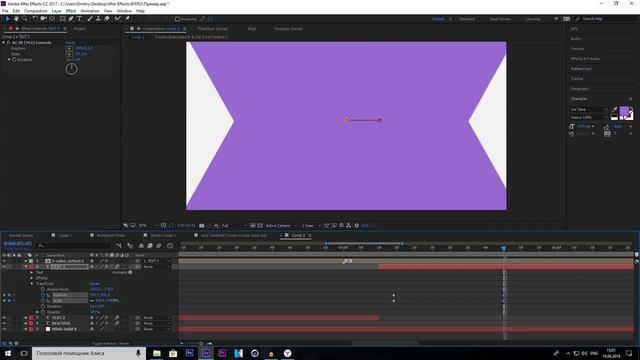Switch to the Project panel tab

80,29
